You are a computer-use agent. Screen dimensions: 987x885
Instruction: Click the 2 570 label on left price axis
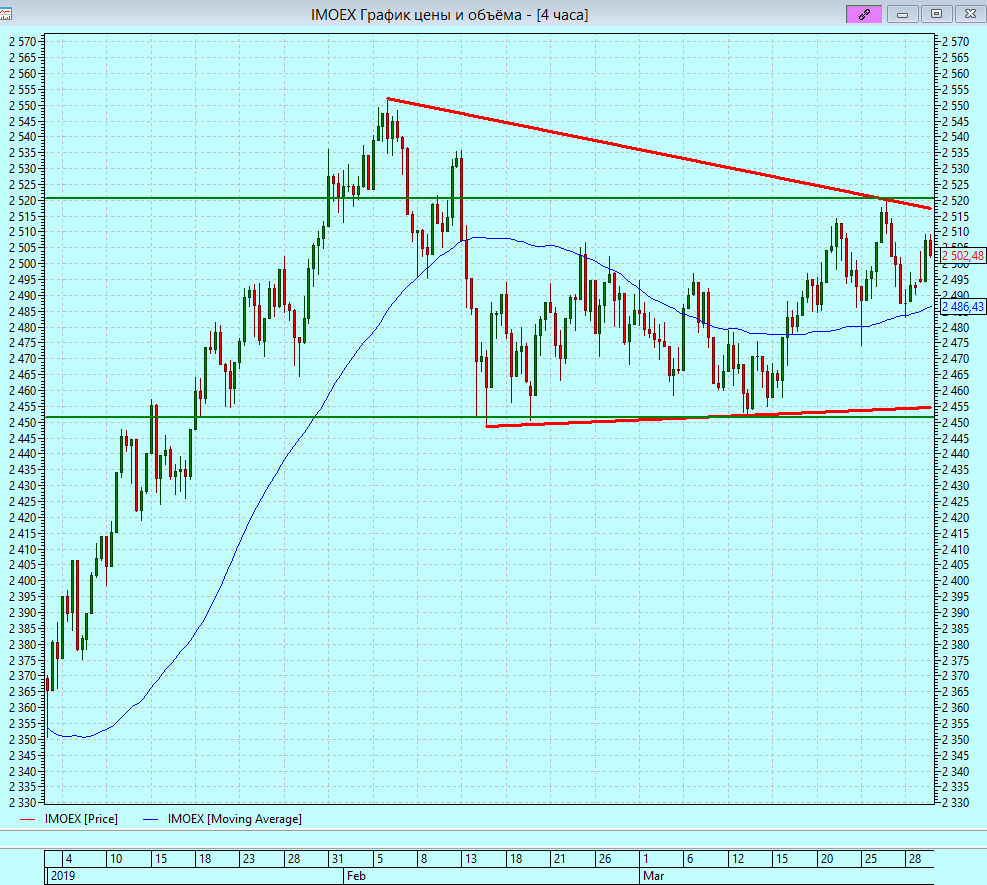[x=23, y=42]
